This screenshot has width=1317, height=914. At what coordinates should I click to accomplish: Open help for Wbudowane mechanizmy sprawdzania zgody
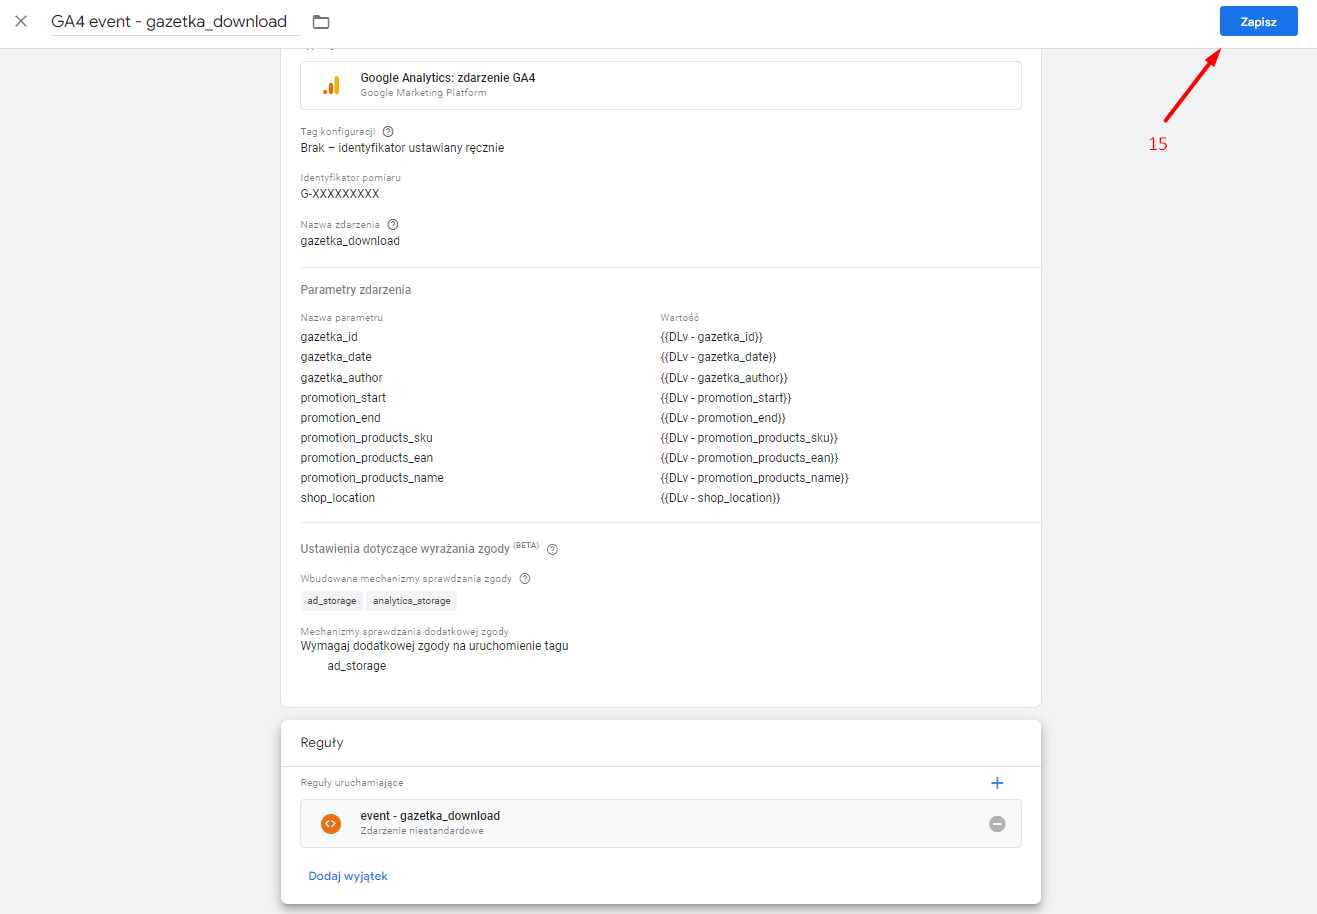tap(525, 579)
